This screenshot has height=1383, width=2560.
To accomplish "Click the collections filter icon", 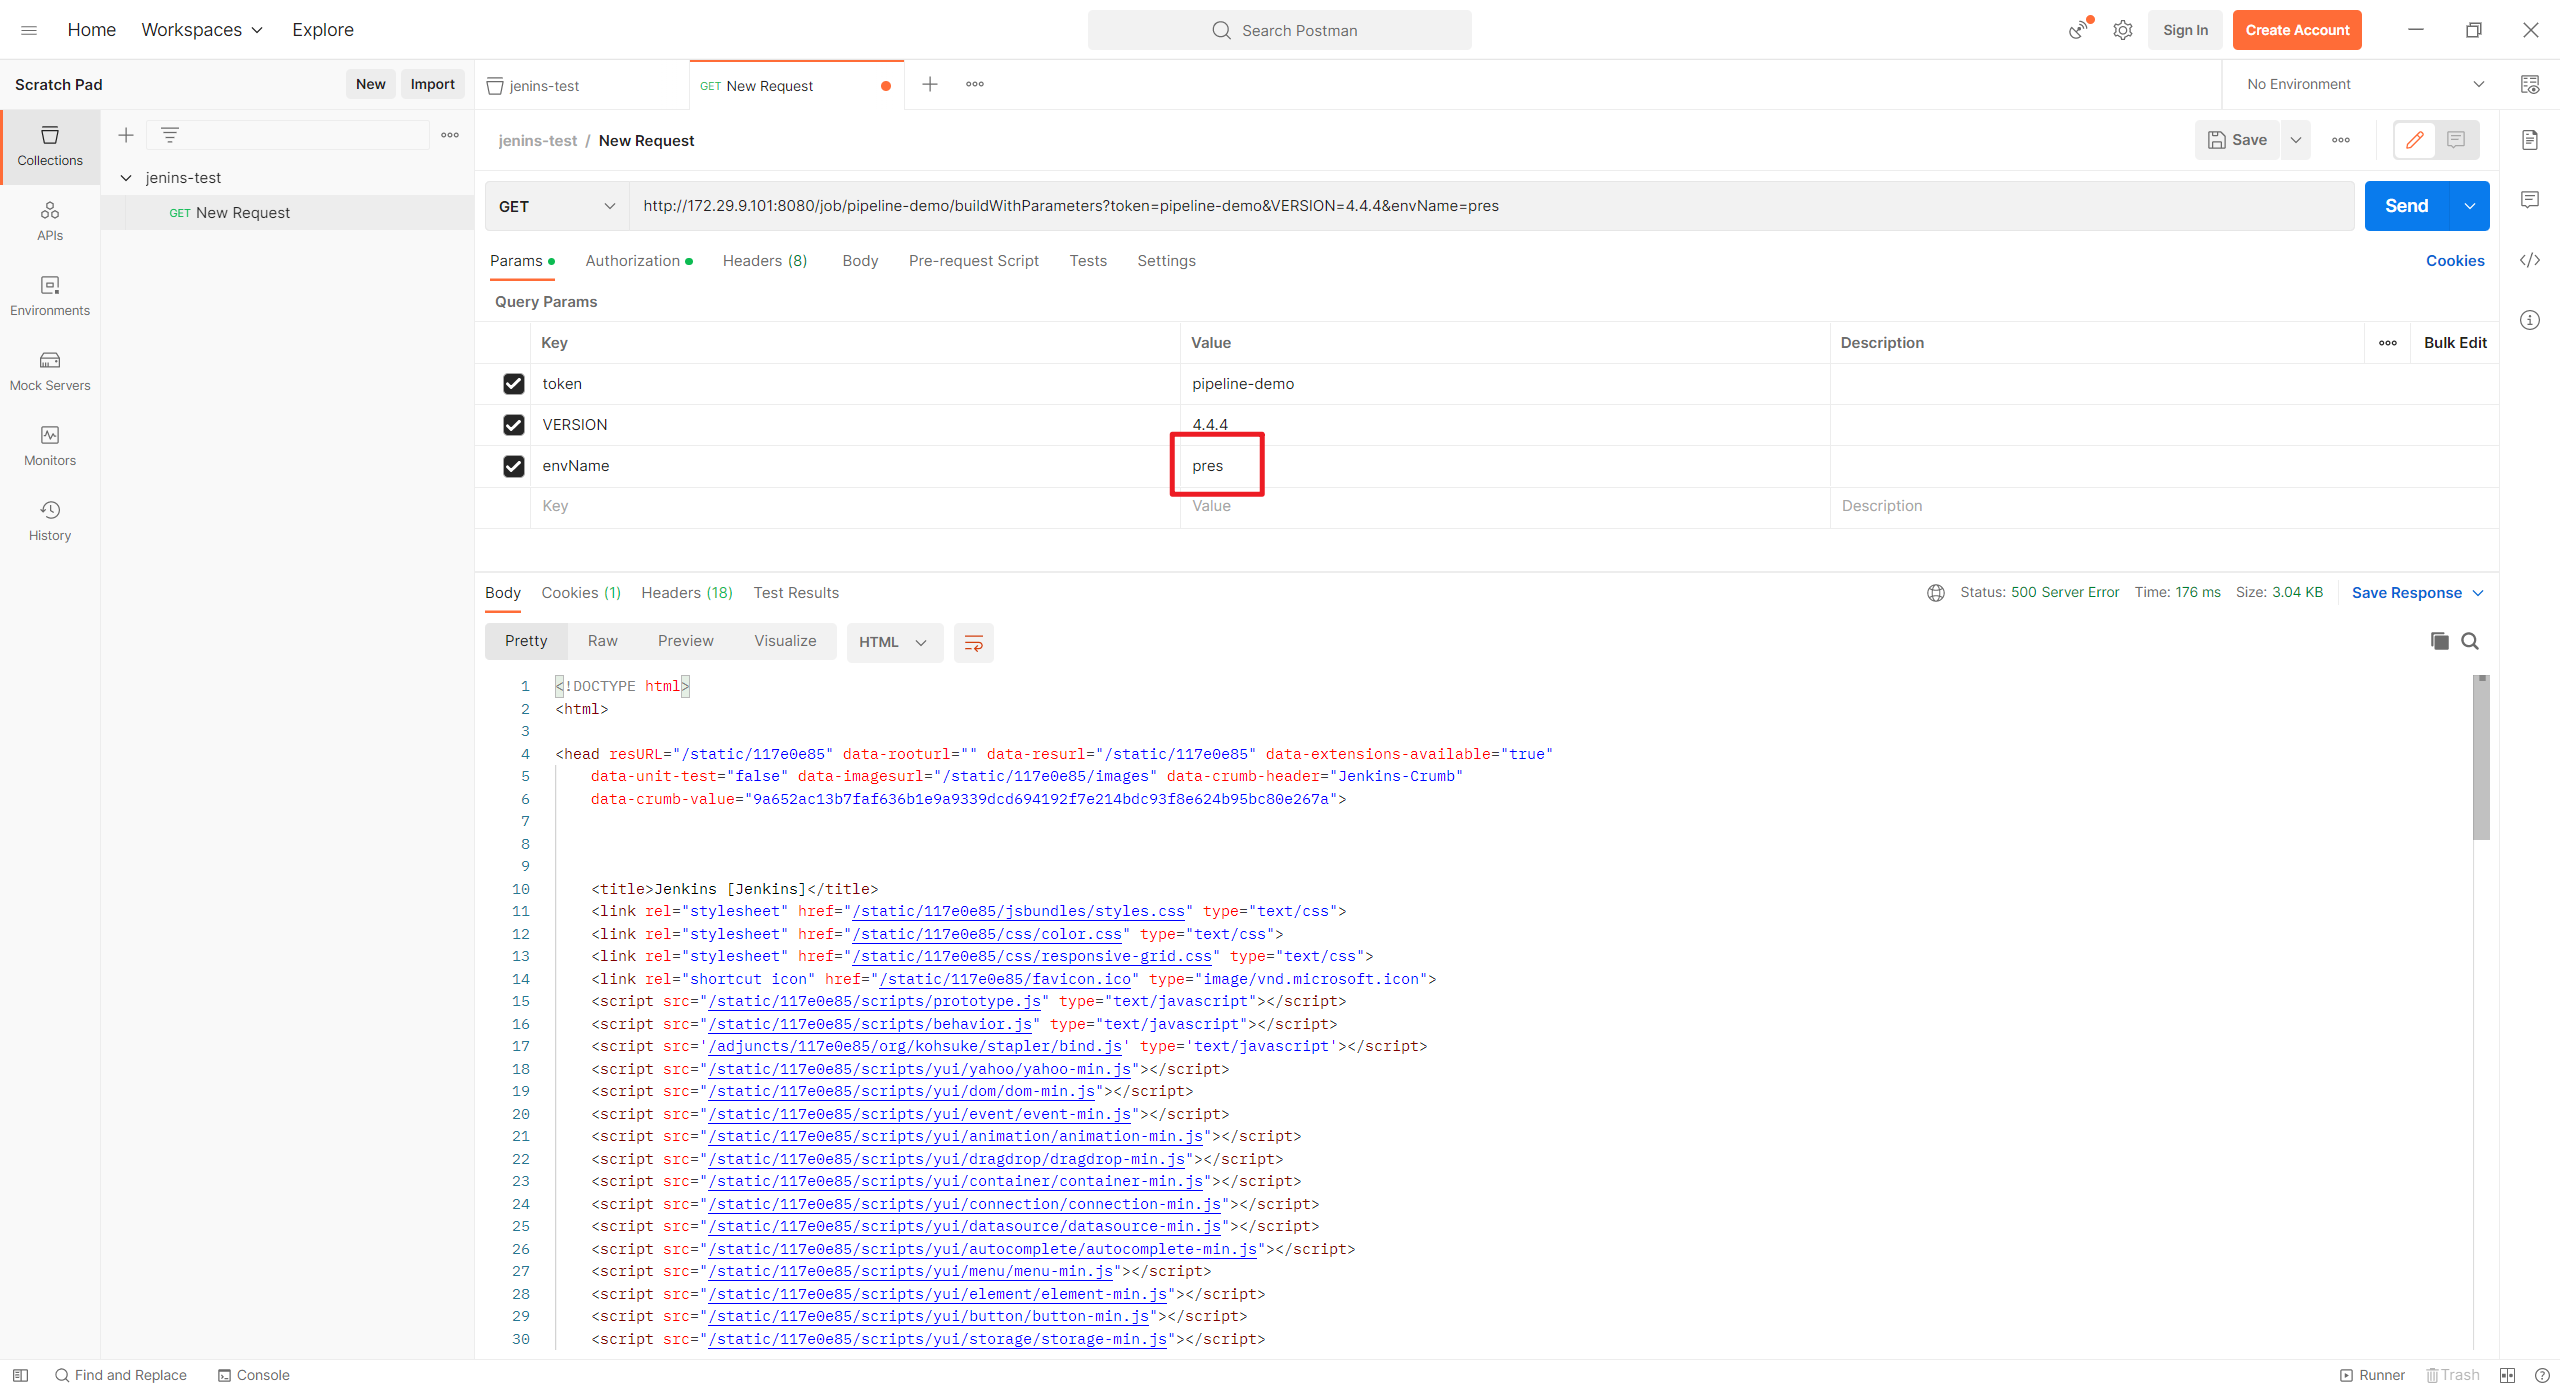I will tap(170, 135).
